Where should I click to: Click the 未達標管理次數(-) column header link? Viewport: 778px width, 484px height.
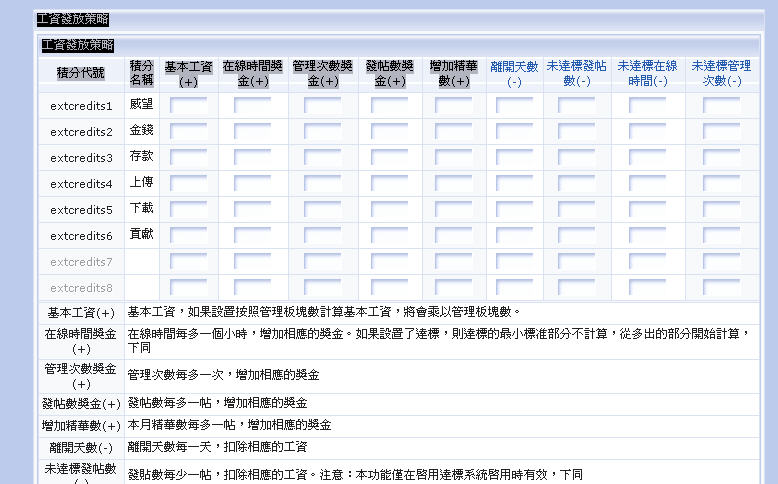(x=721, y=73)
